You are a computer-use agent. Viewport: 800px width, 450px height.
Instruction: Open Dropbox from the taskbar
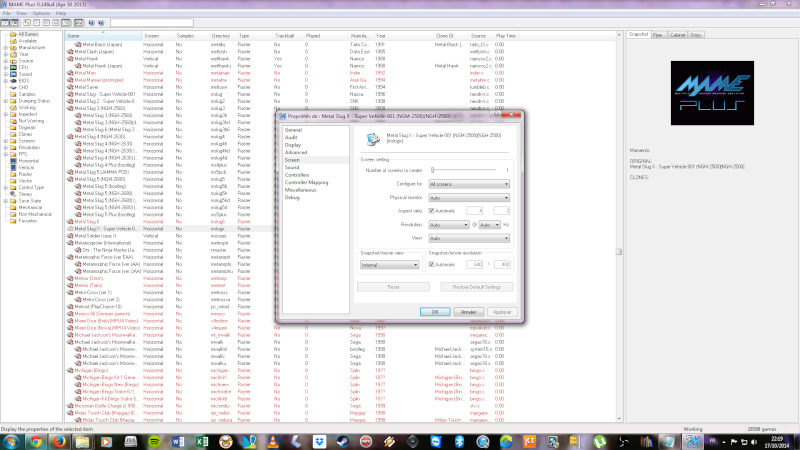click(319, 442)
